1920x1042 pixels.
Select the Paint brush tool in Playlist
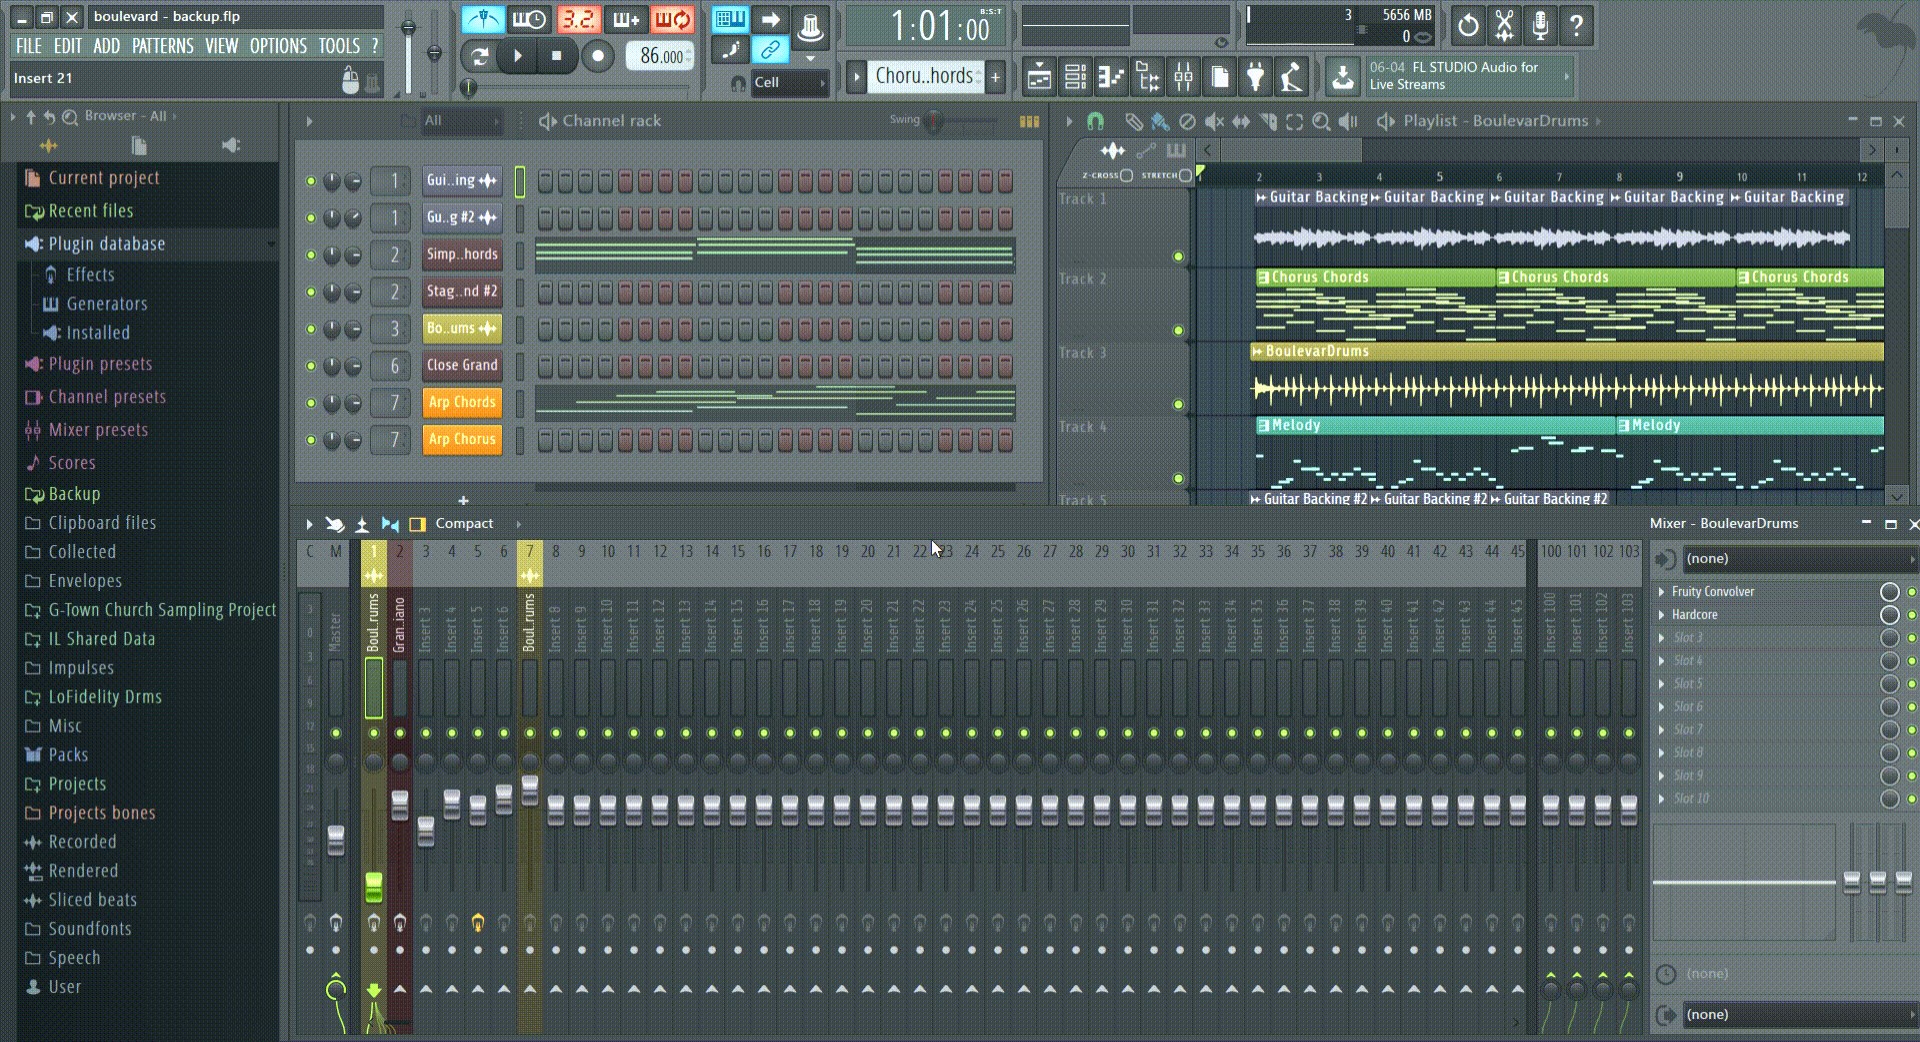(x=1160, y=122)
